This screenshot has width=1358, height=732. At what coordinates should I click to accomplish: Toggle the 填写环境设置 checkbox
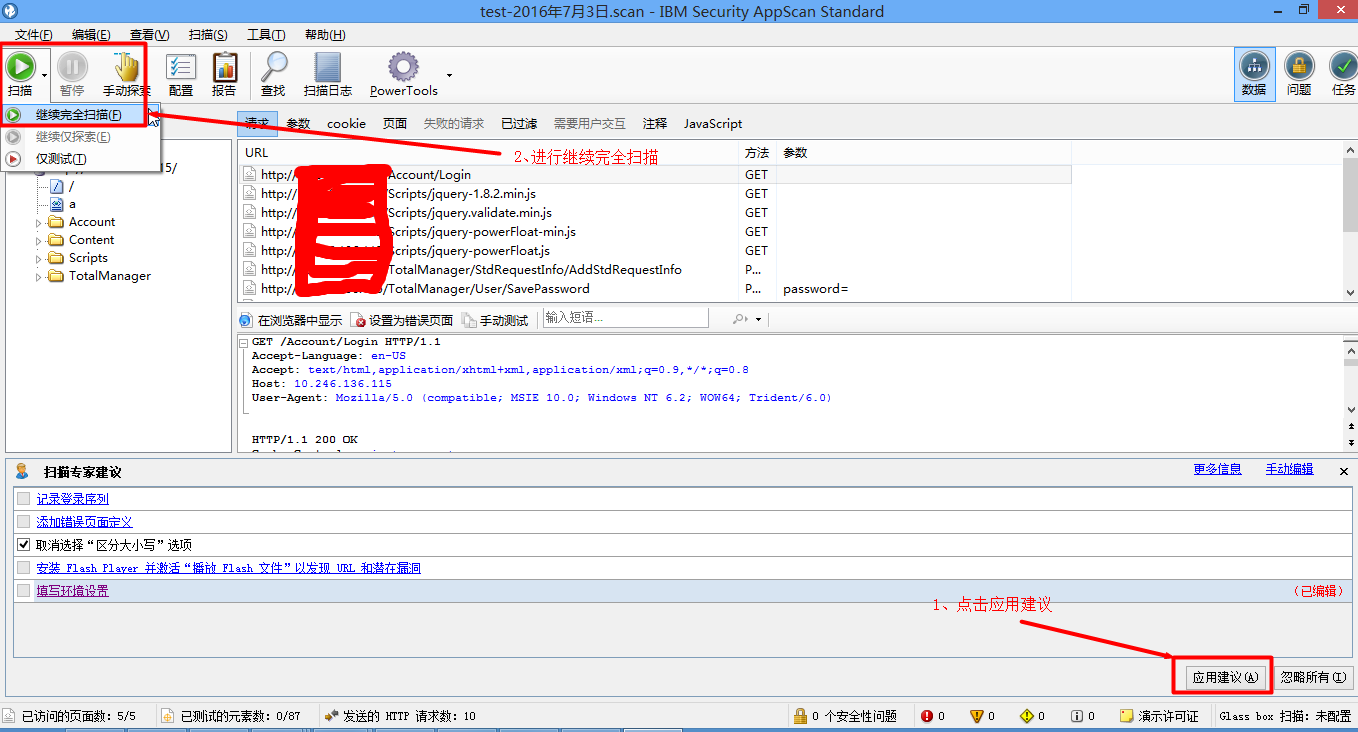(24, 591)
